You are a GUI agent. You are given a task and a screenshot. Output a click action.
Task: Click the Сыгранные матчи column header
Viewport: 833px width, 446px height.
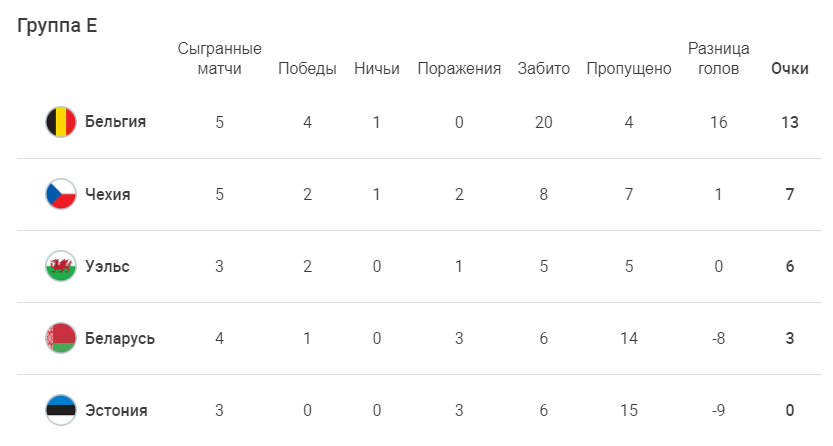[x=219, y=59]
